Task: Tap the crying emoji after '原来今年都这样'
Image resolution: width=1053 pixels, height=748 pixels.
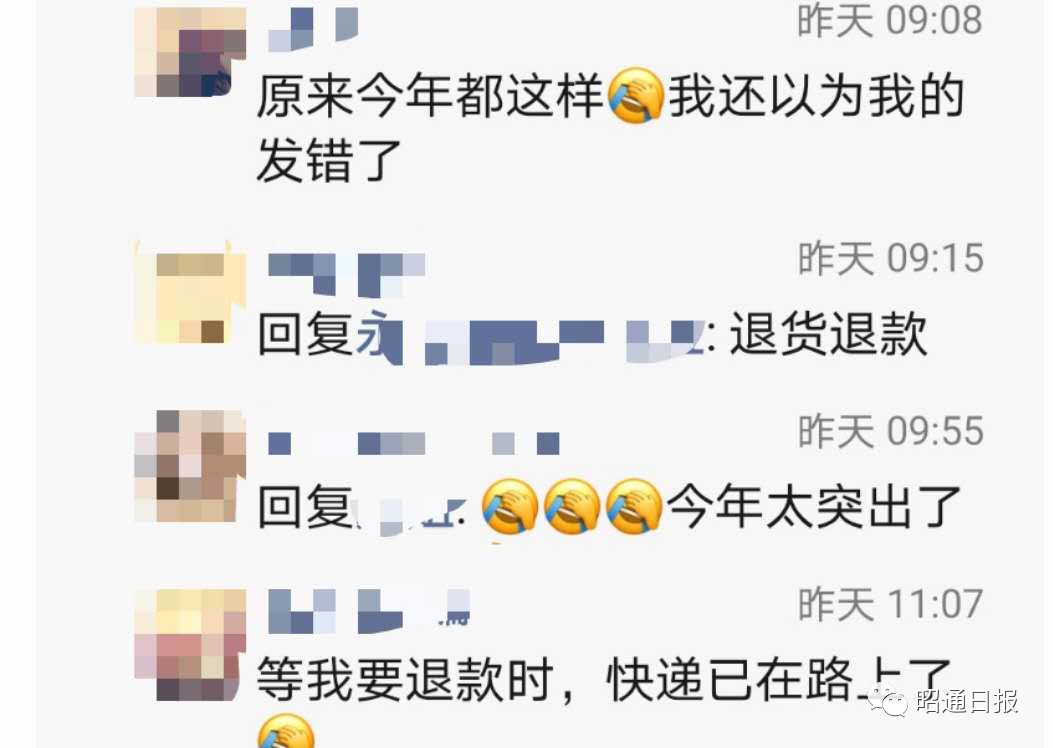Action: click(x=635, y=95)
